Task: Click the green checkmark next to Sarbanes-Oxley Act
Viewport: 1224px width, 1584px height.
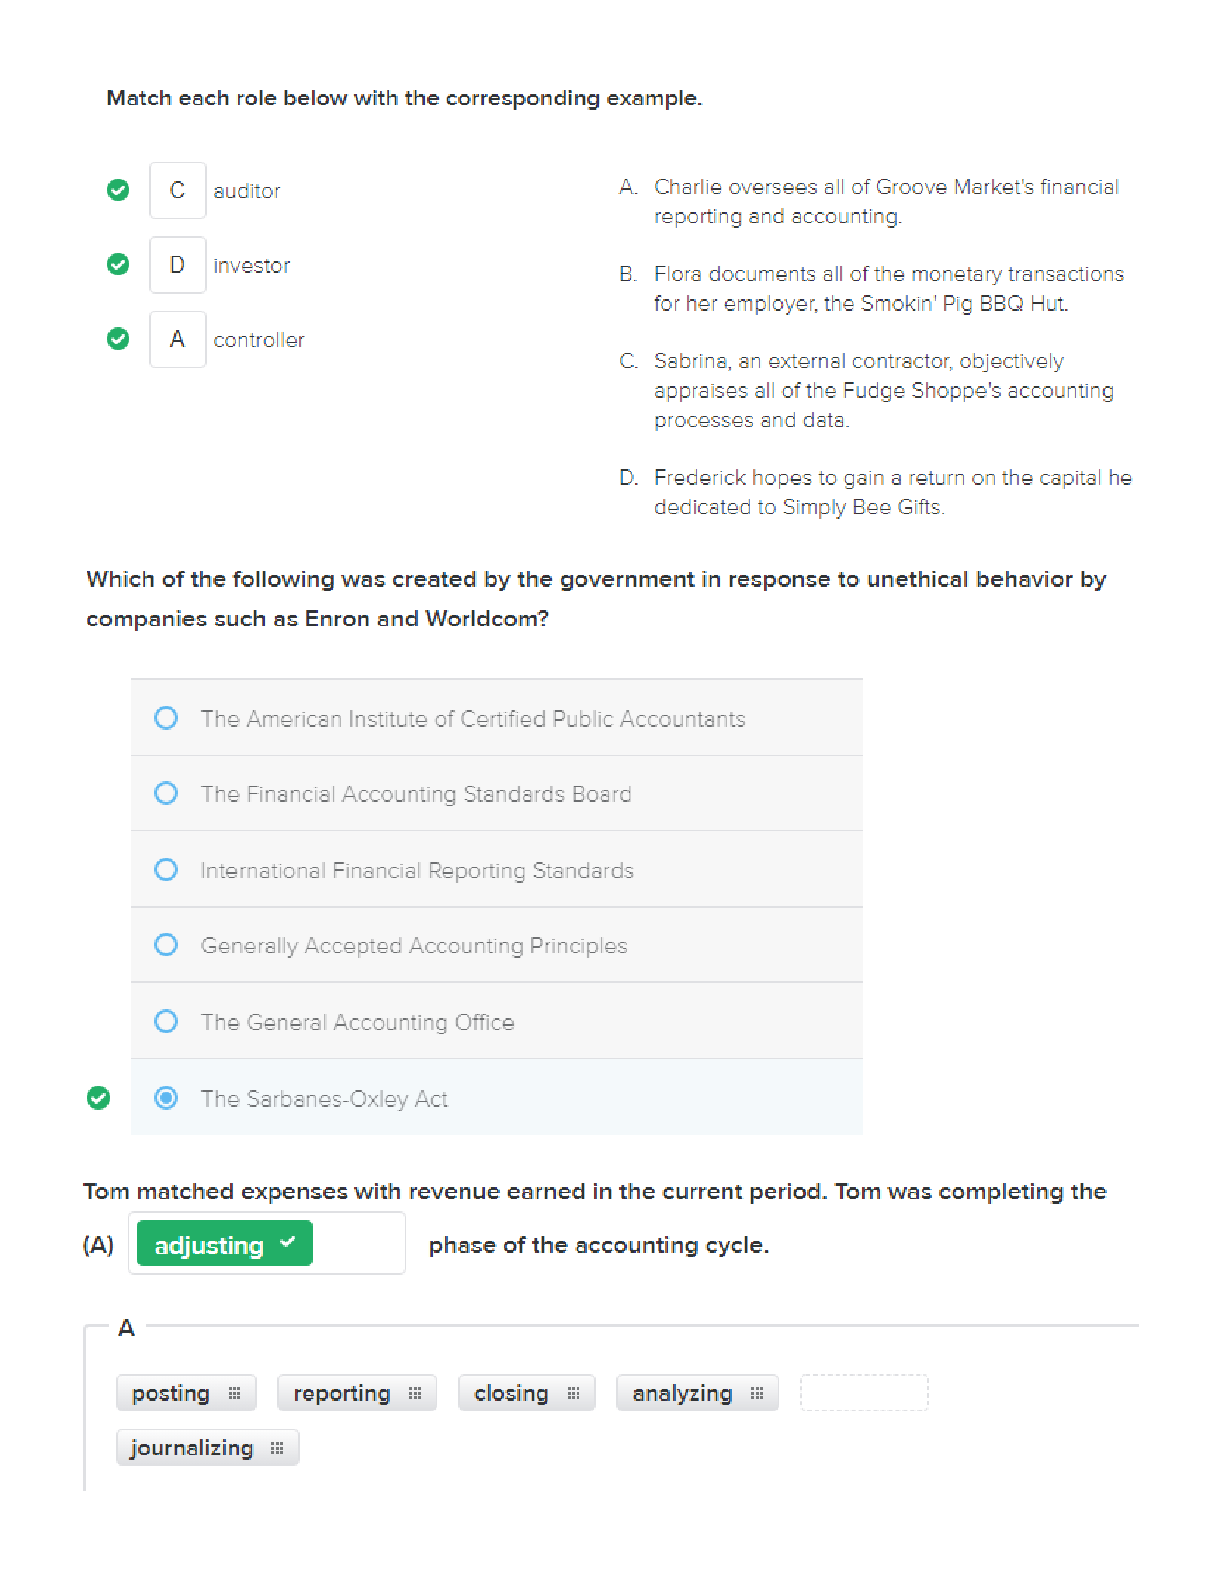Action: tap(98, 1098)
